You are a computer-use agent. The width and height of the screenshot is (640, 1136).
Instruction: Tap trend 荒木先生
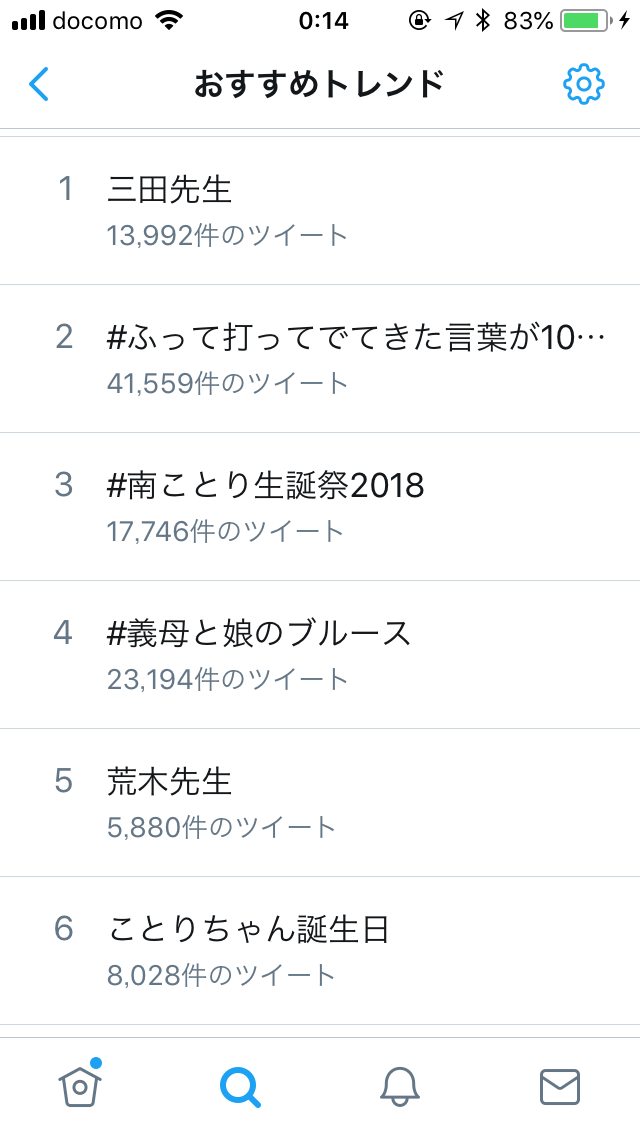(x=169, y=781)
